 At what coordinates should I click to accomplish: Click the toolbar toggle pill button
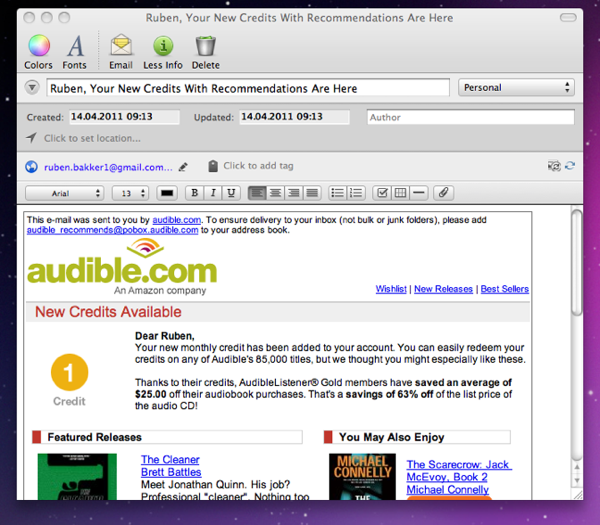click(568, 18)
